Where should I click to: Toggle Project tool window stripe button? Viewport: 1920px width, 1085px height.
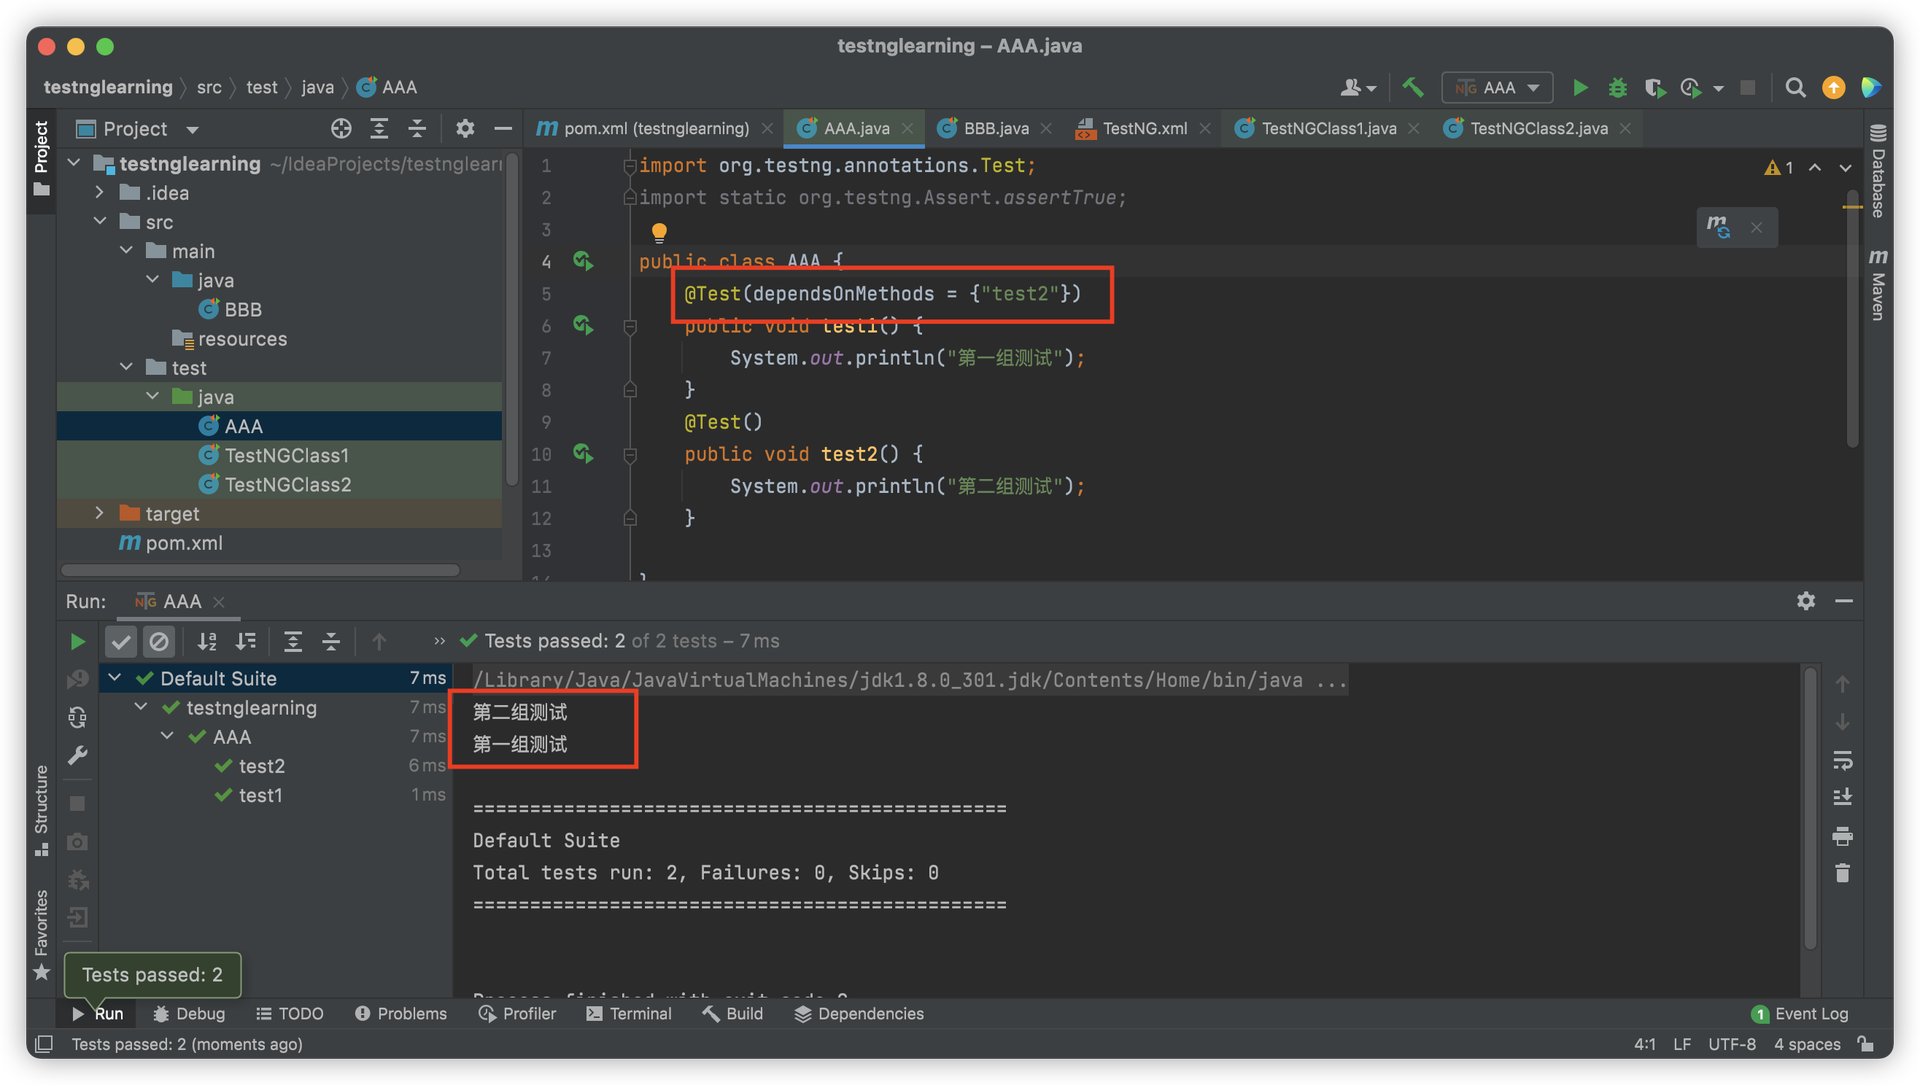(41, 158)
